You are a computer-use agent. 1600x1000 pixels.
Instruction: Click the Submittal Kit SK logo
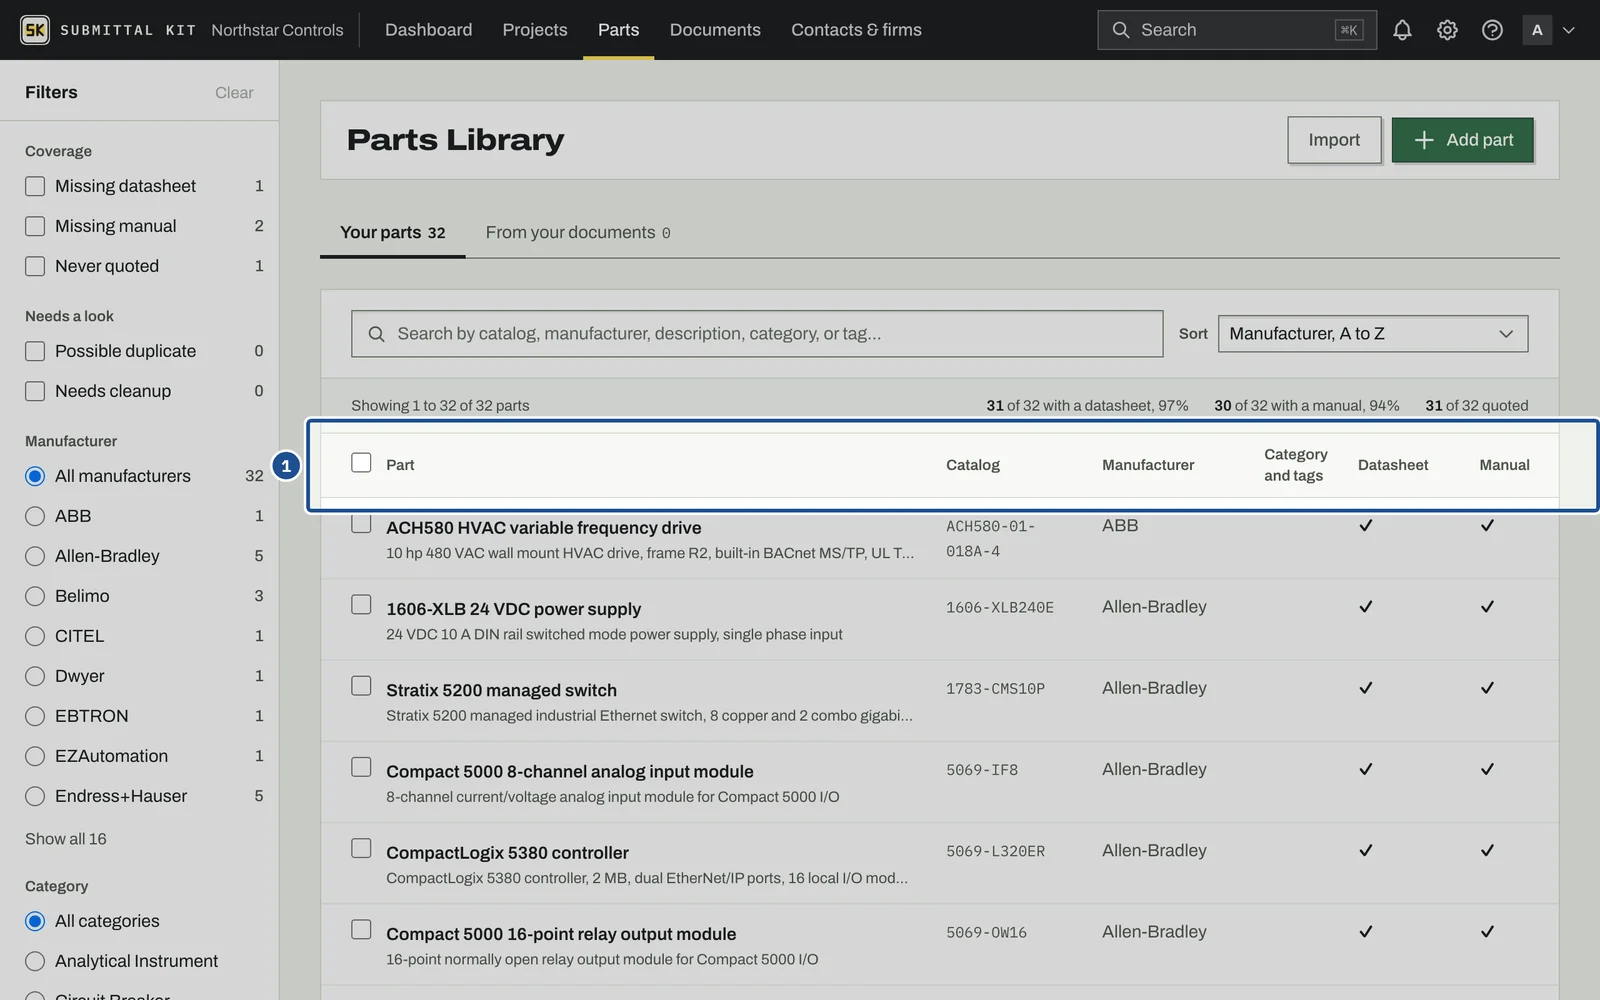35,30
